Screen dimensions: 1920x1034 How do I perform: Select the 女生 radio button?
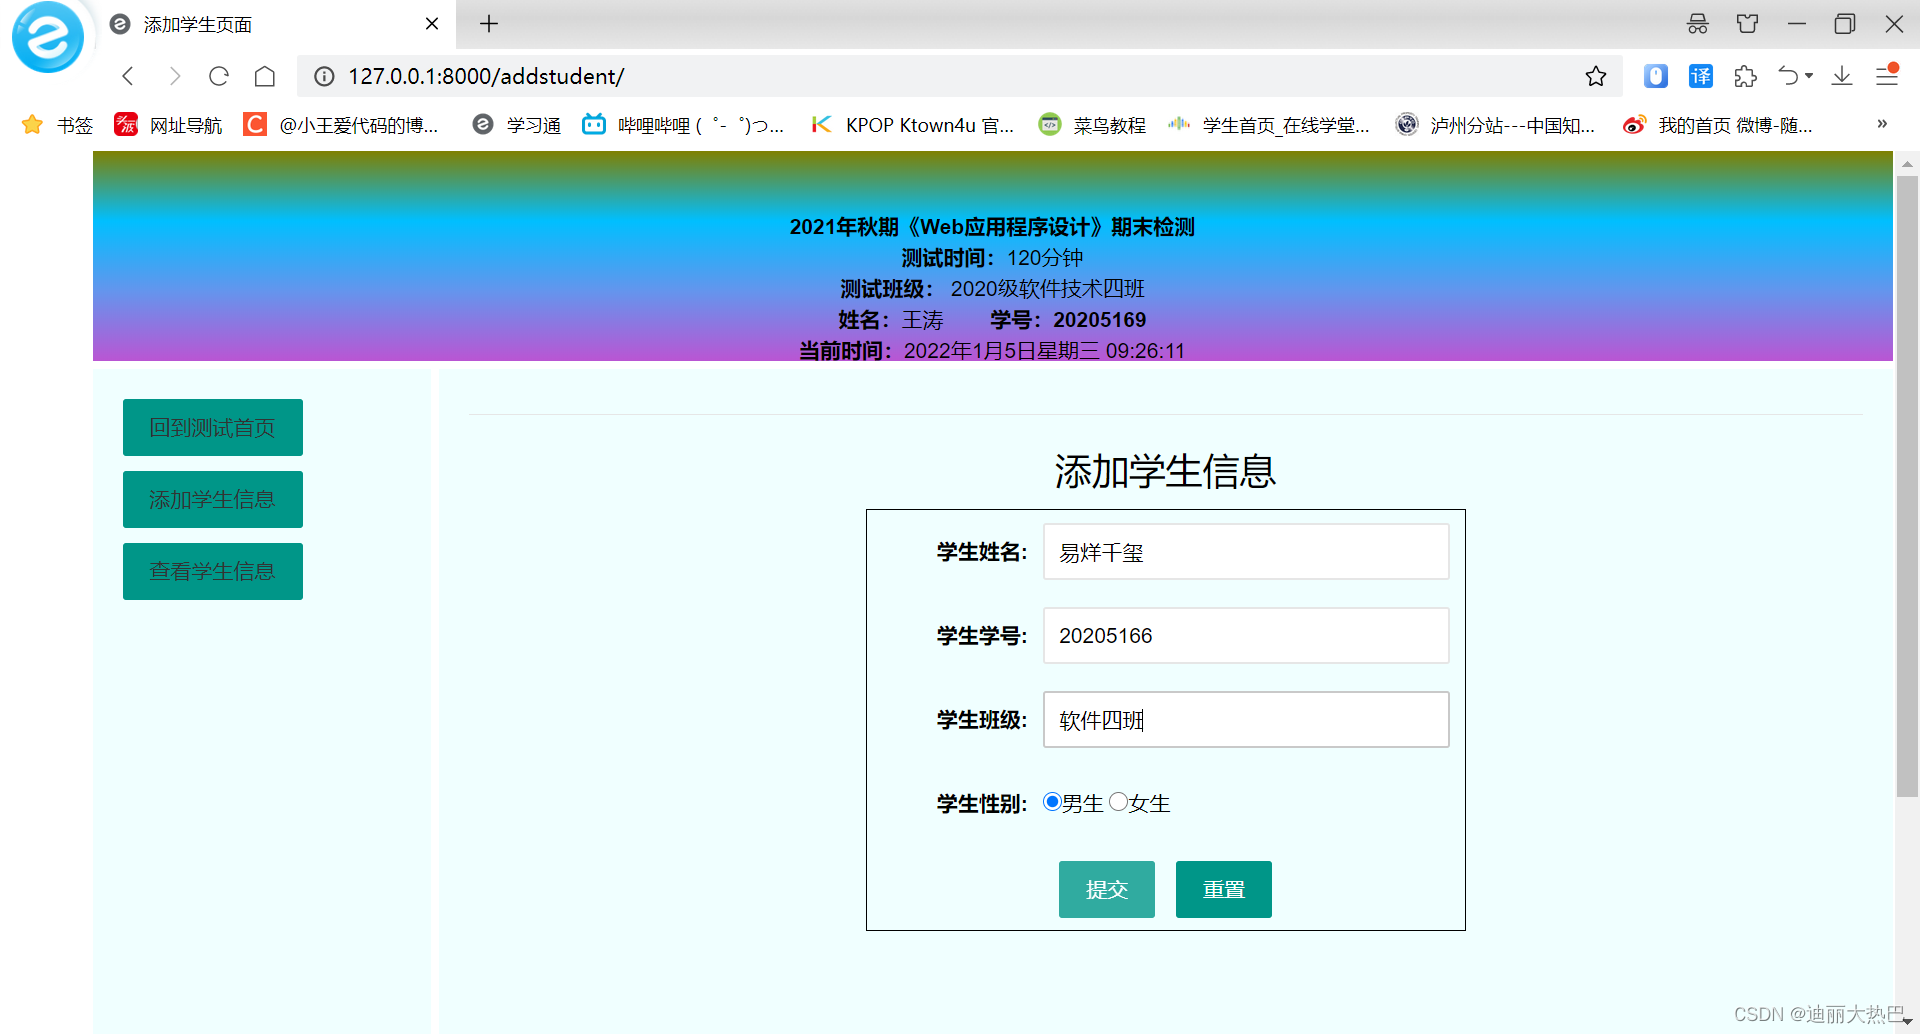point(1119,802)
